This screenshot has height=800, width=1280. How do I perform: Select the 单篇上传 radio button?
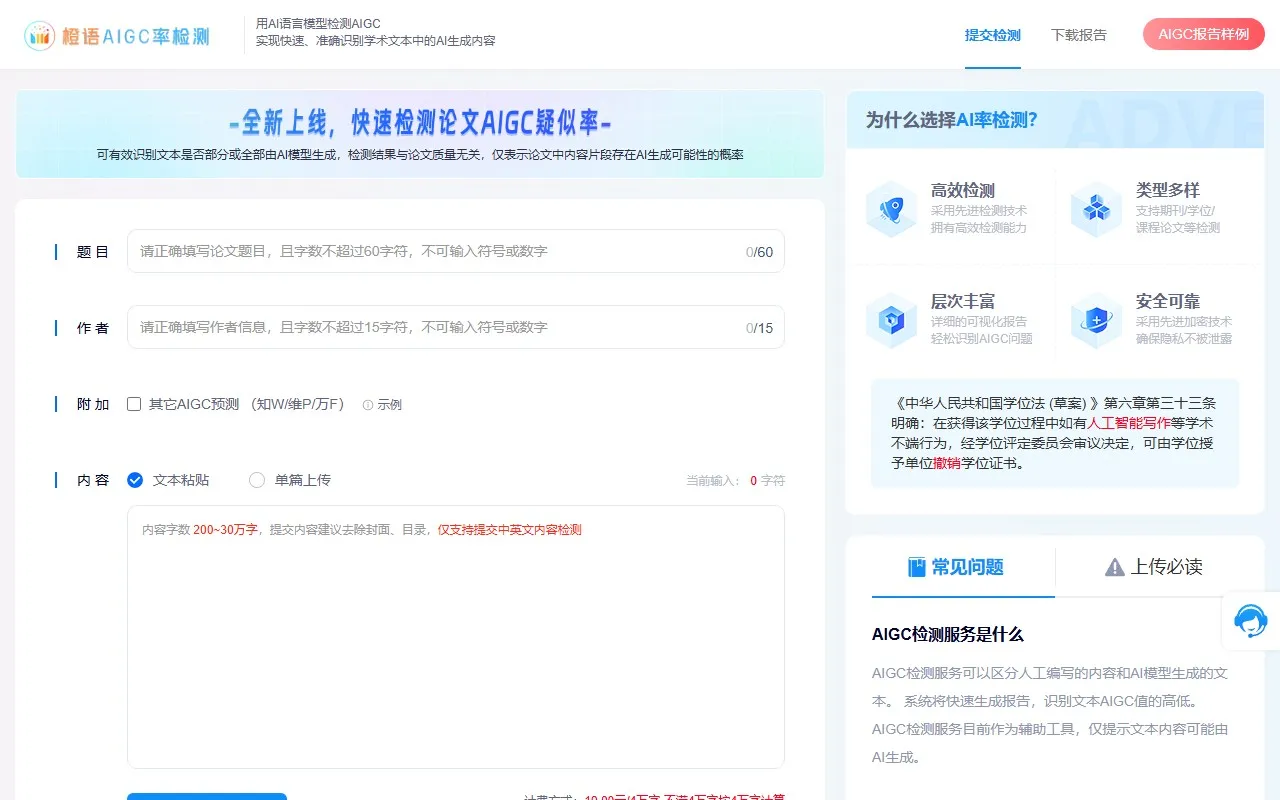(256, 480)
